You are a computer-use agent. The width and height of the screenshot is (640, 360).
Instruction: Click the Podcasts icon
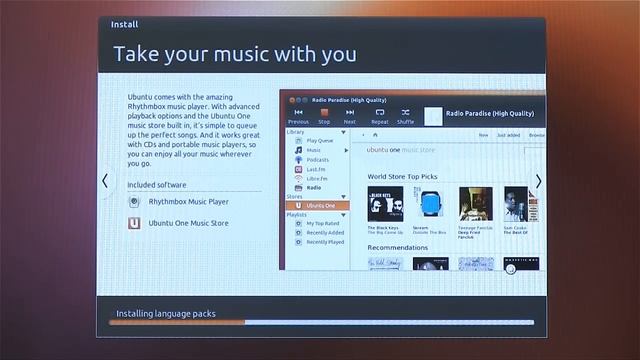point(298,160)
